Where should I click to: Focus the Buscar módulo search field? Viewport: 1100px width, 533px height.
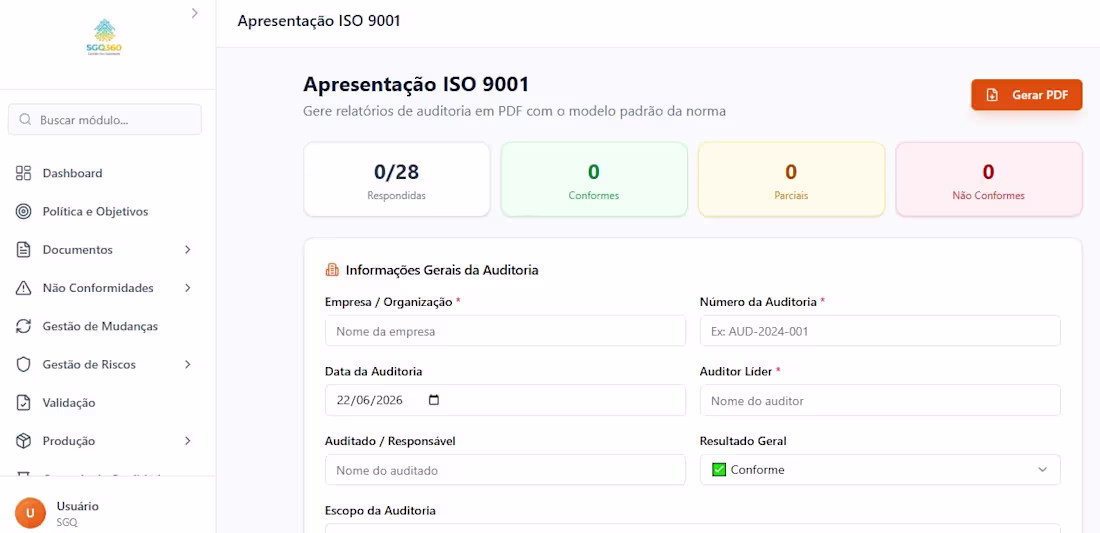click(105, 120)
